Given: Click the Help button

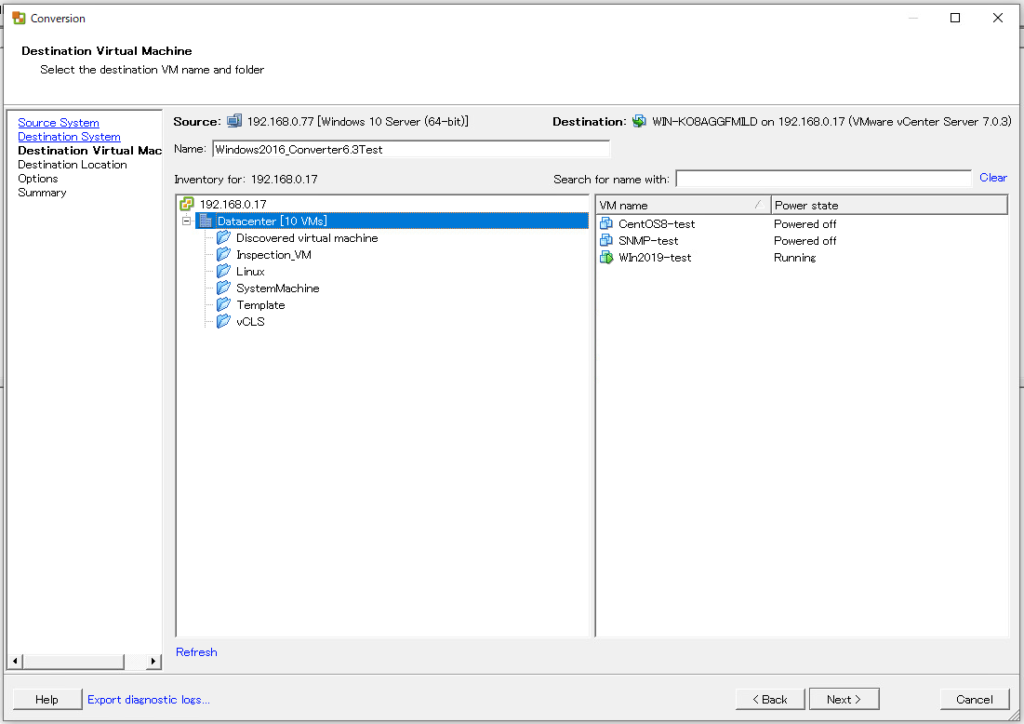Looking at the screenshot, I should (x=46, y=699).
